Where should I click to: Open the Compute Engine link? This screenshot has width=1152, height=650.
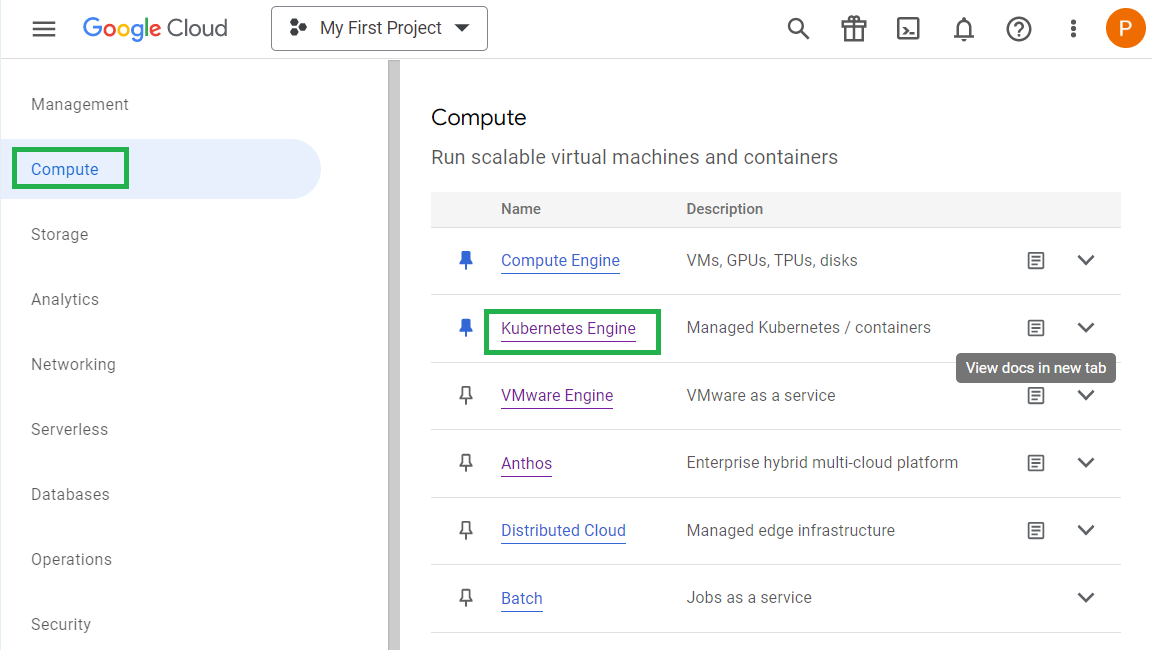coord(561,261)
